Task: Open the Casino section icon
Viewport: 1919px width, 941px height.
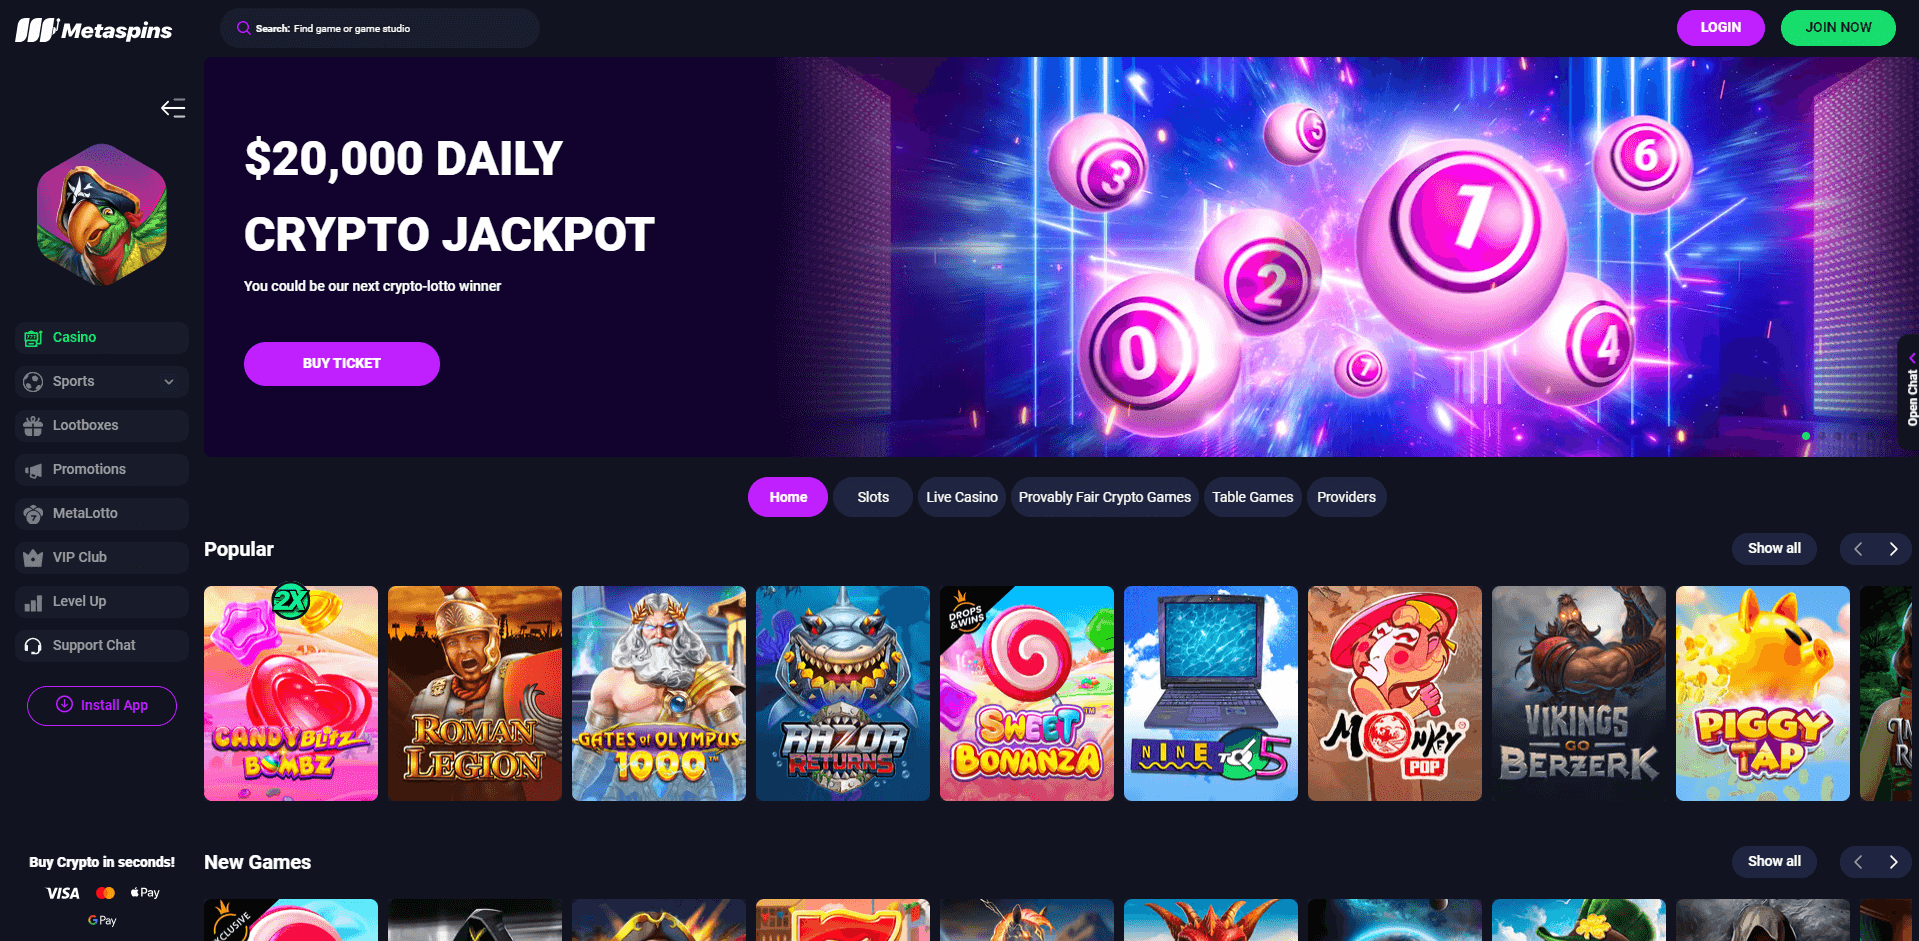Action: pos(33,338)
